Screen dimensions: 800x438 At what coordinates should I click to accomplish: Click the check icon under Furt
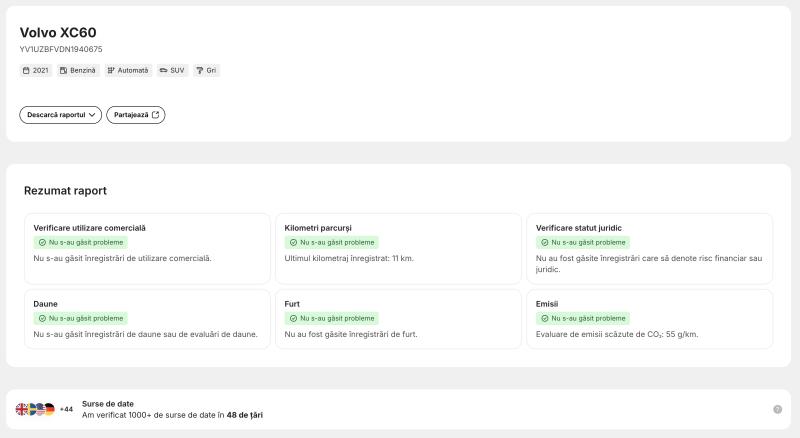tap(293, 319)
